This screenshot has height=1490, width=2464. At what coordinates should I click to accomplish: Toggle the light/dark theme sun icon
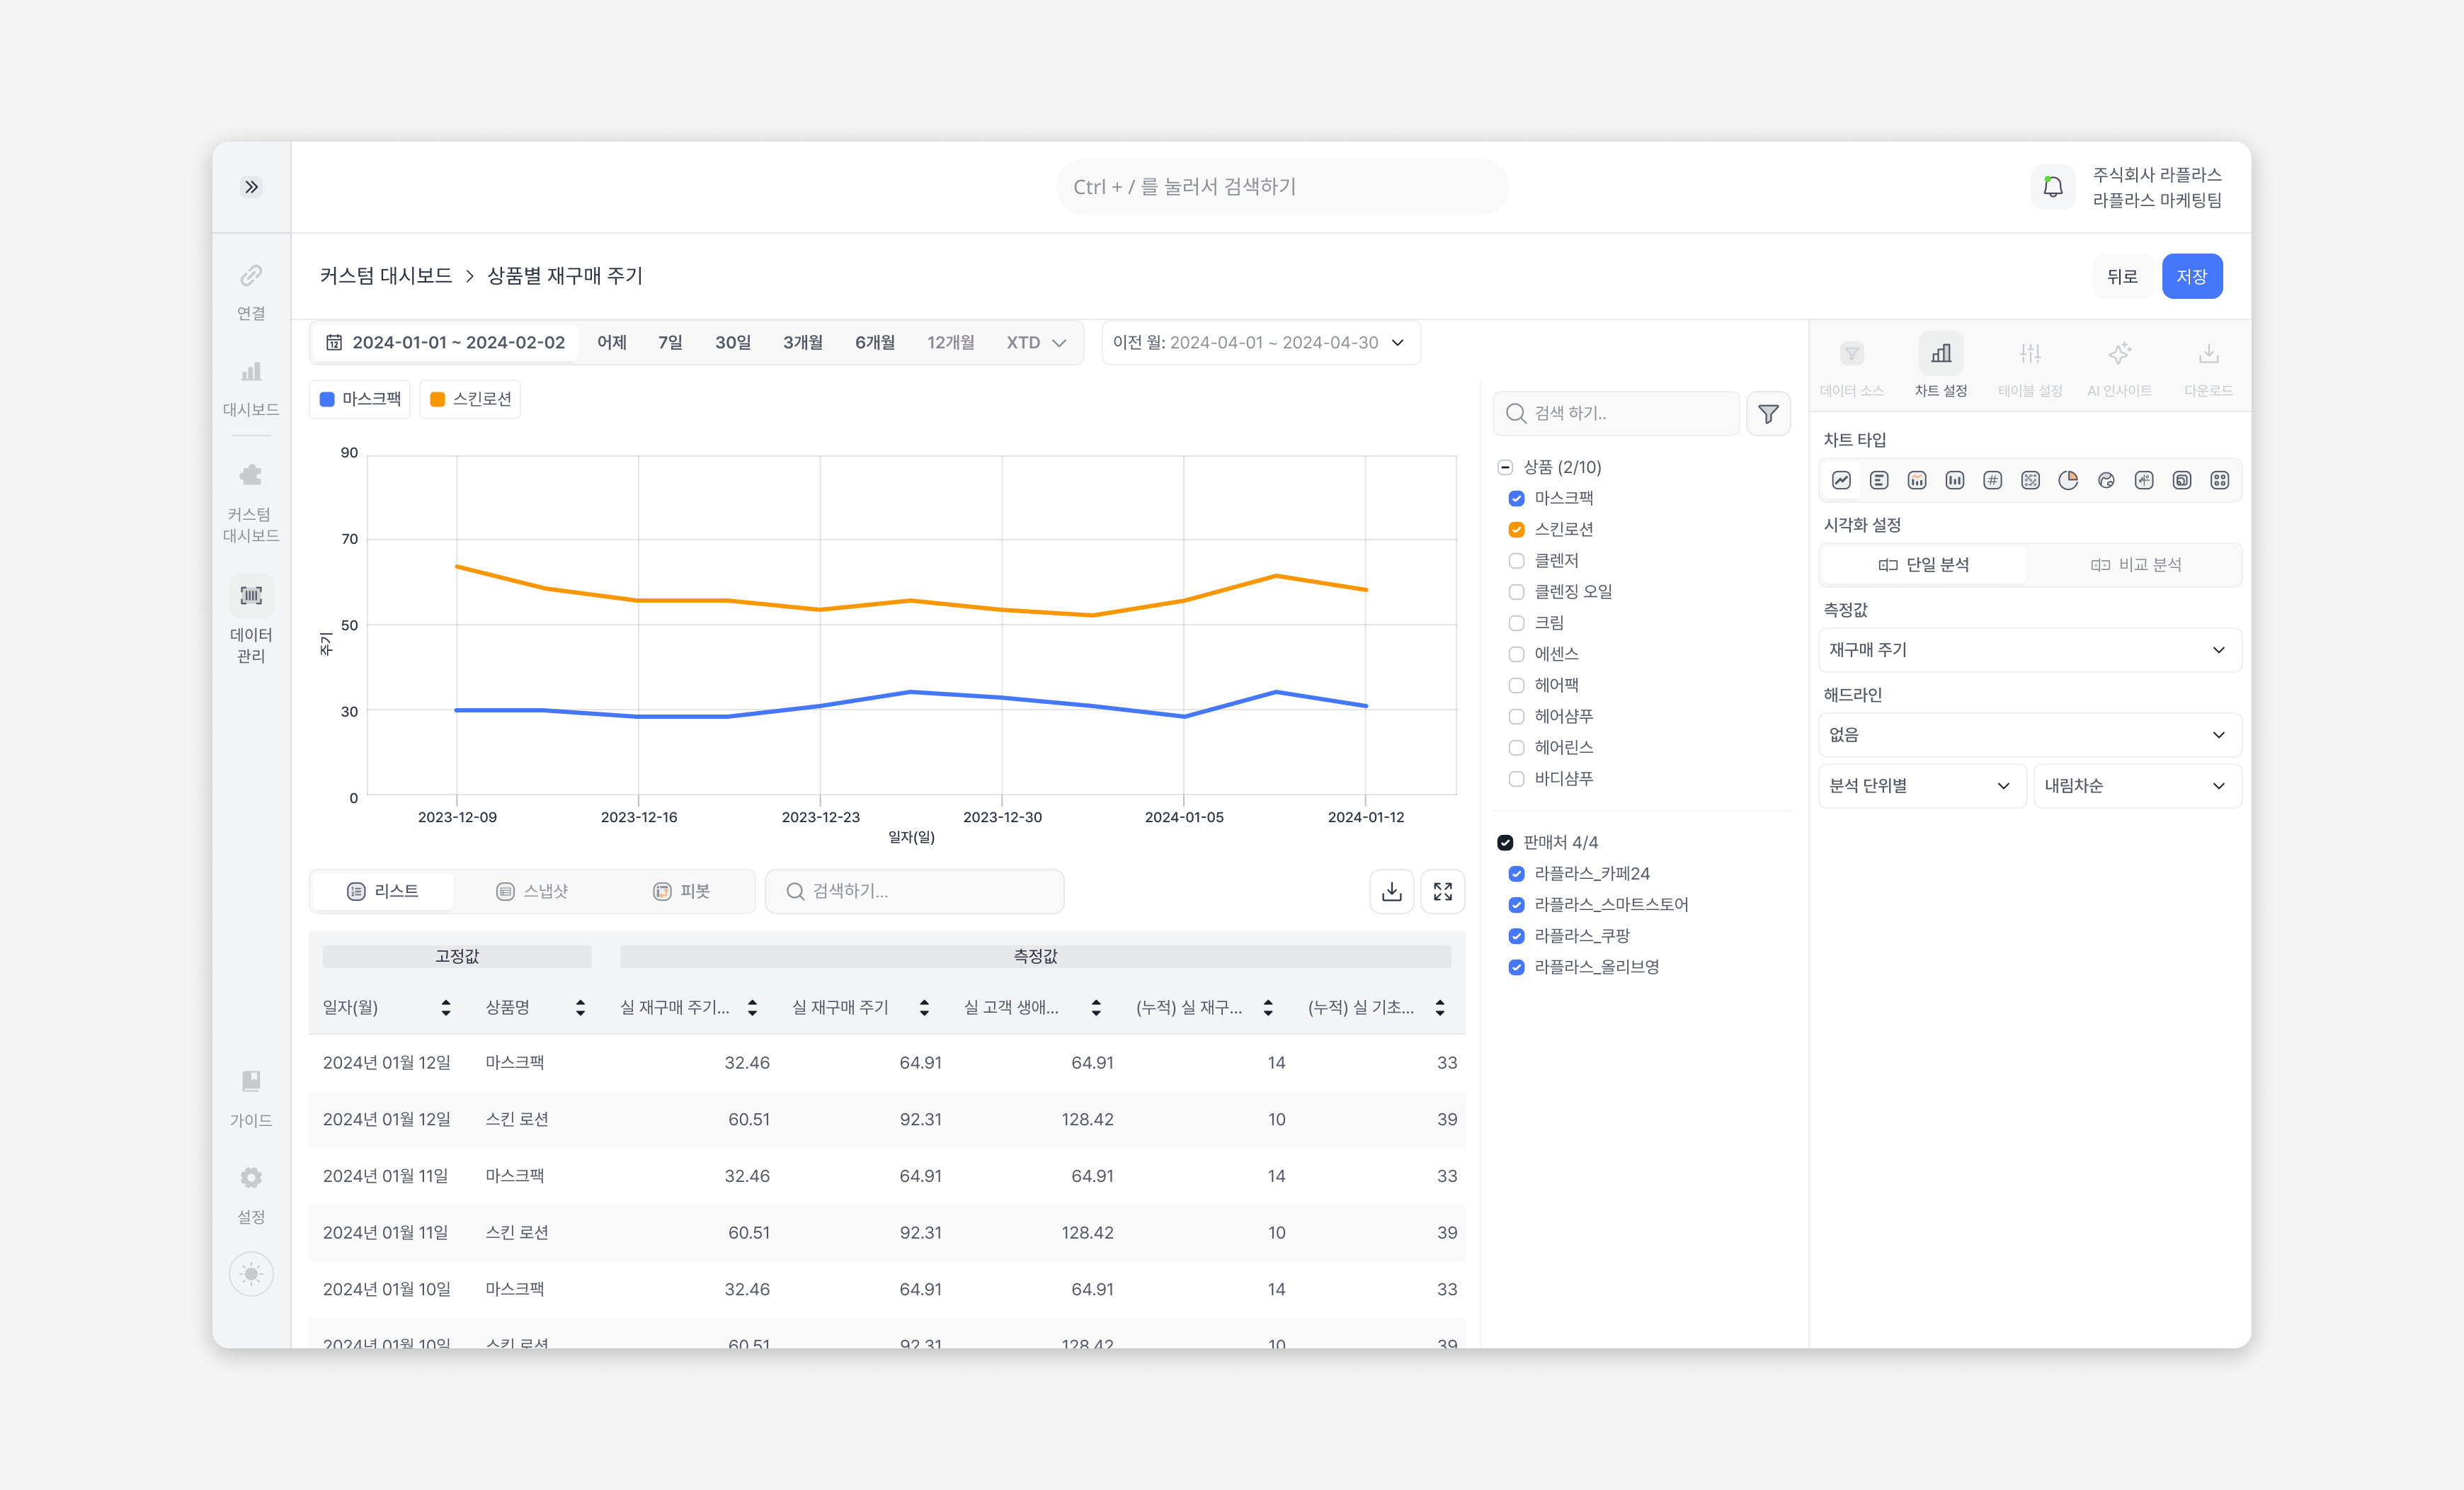coord(251,1274)
